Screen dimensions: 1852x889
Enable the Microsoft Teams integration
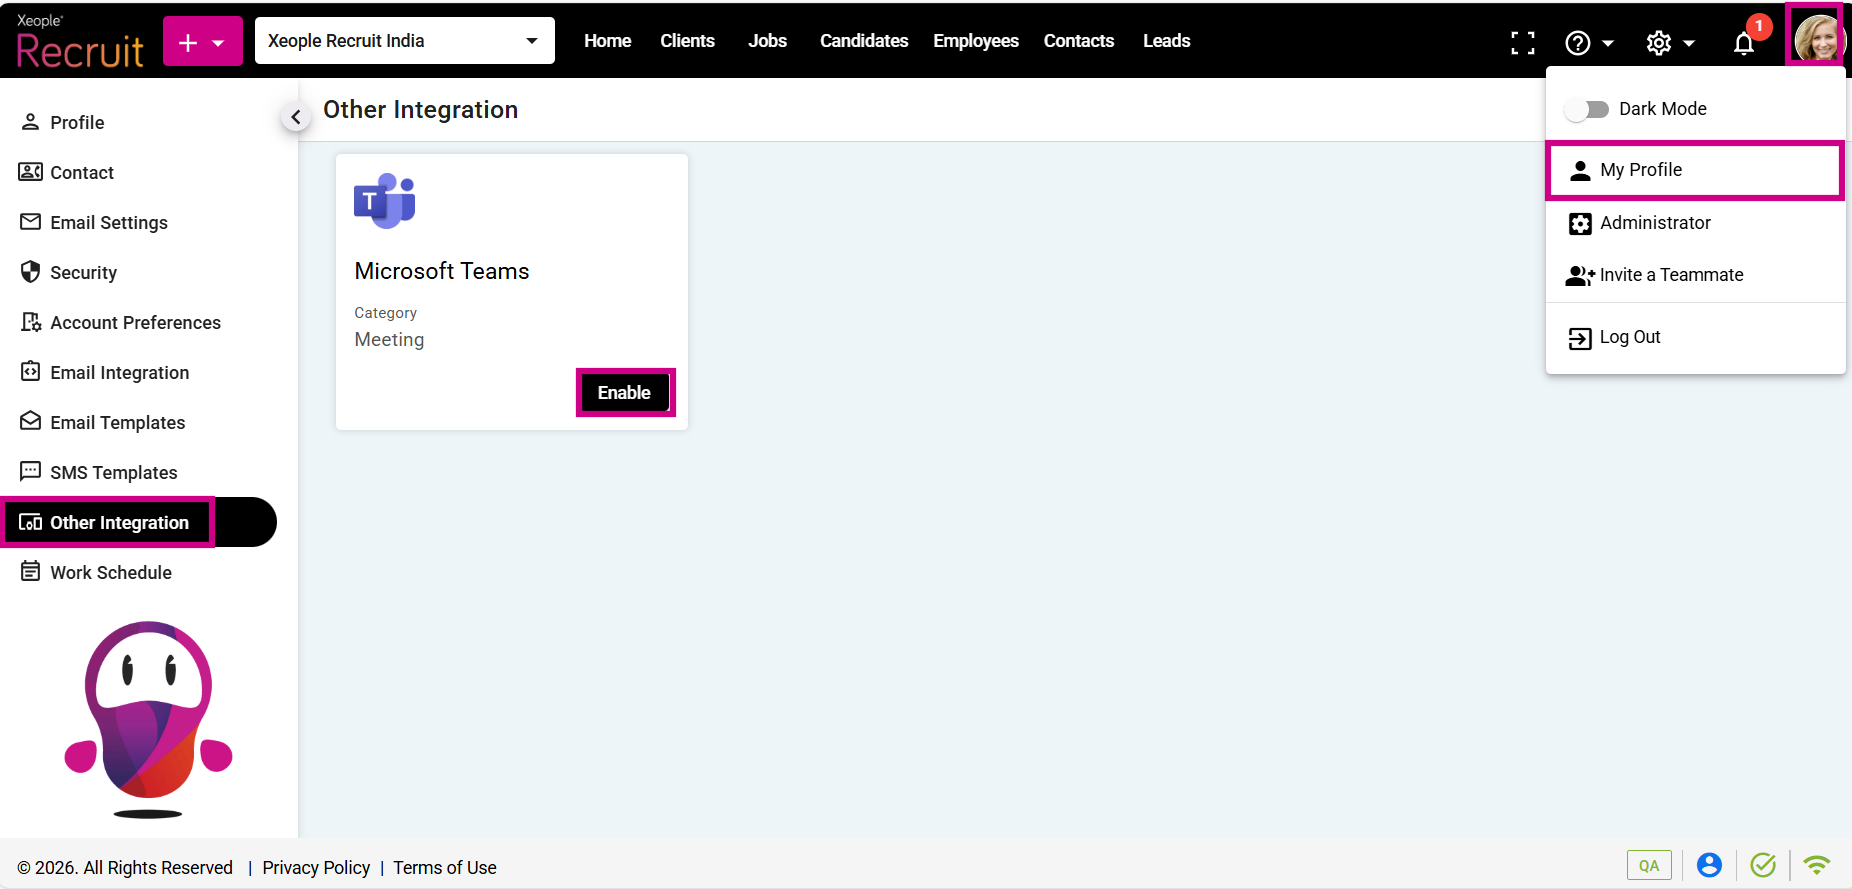[x=624, y=393]
